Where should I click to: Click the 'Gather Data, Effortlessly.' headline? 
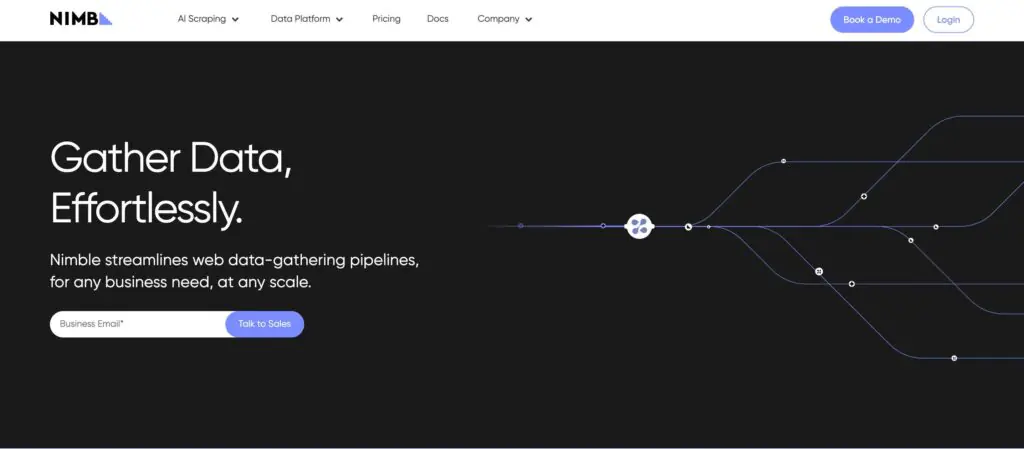point(171,183)
